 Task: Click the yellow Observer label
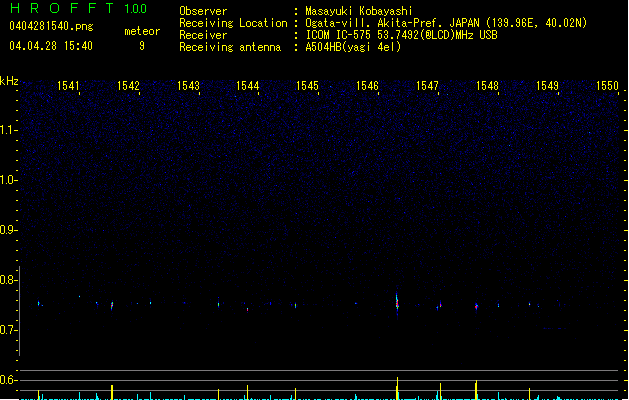205,11
